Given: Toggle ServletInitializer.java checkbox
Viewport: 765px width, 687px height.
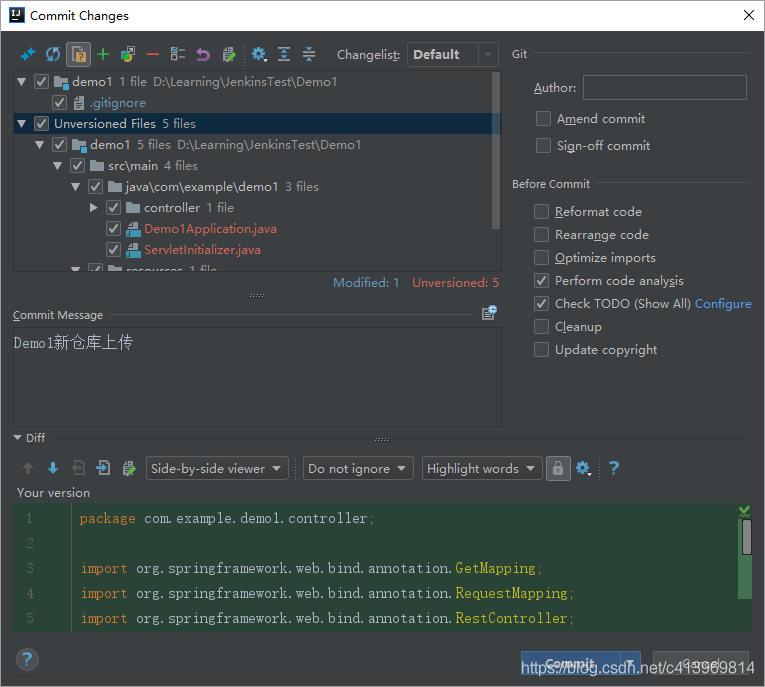Looking at the screenshot, I should click(113, 249).
